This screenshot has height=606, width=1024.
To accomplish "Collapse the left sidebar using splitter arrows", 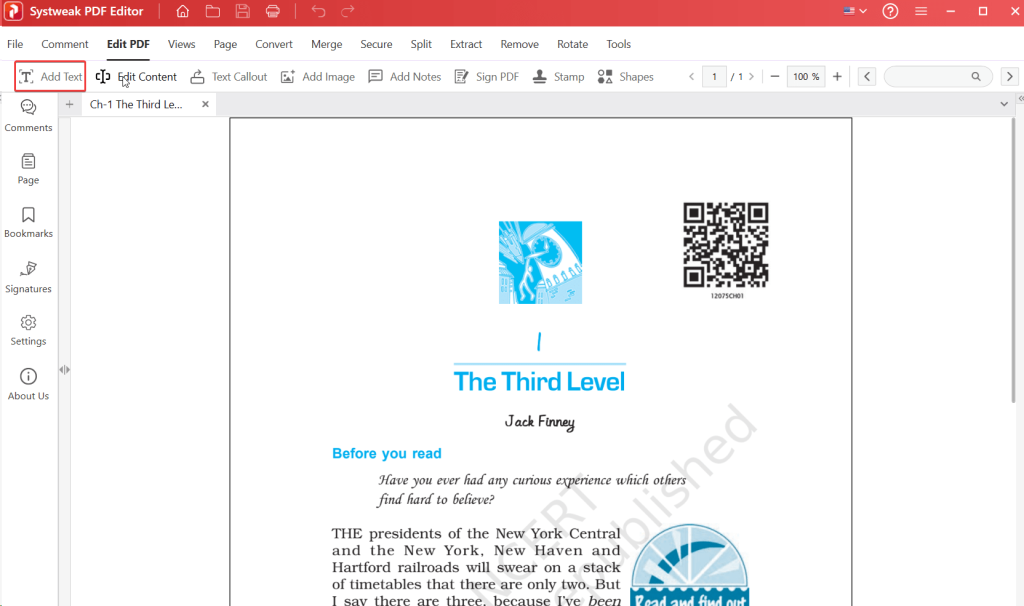I will pyautogui.click(x=64, y=369).
